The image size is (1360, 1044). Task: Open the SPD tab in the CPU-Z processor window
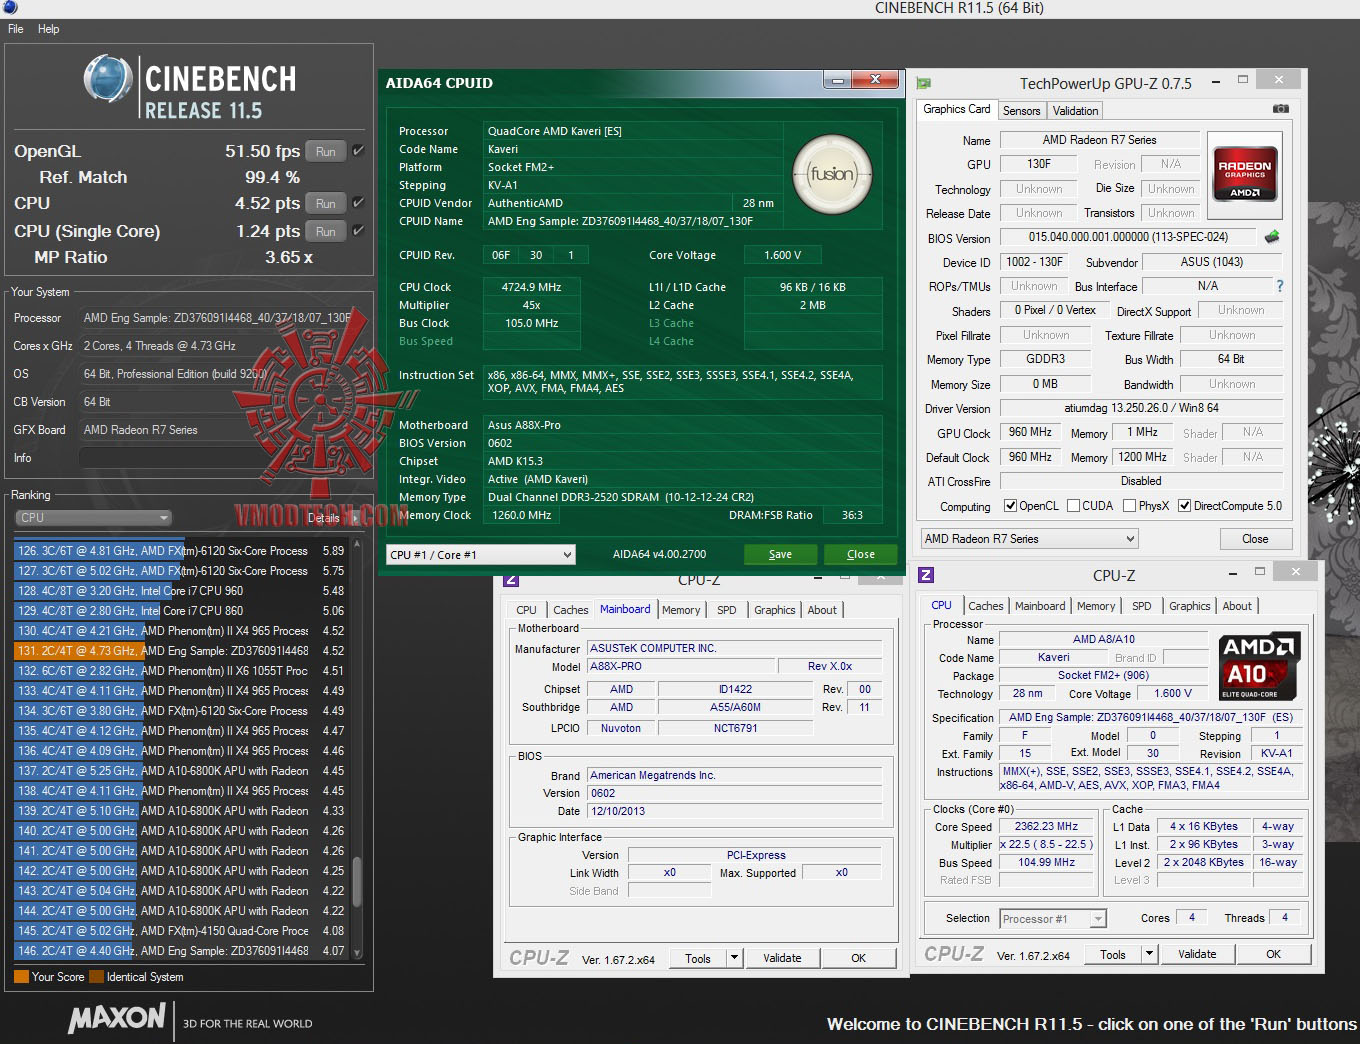point(1141,606)
